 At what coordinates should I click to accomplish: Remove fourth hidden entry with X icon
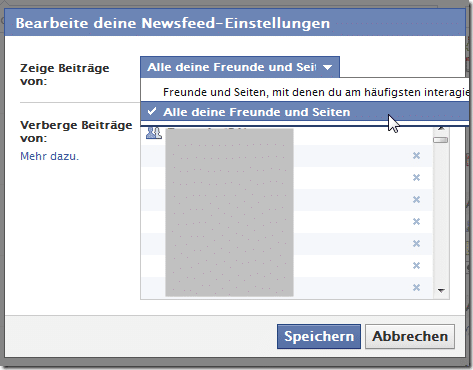[x=416, y=222]
